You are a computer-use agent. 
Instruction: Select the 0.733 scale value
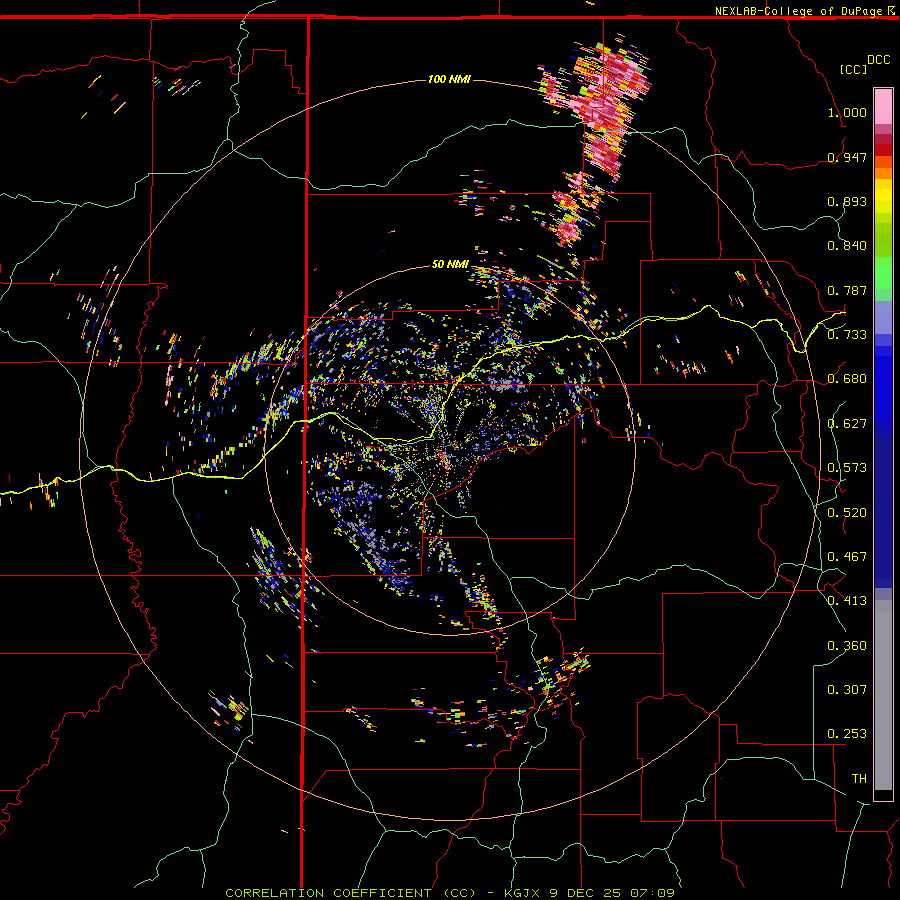[847, 335]
